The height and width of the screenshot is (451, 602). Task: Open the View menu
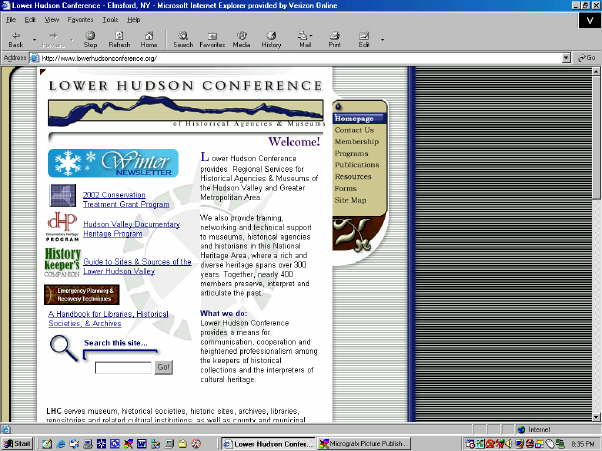click(51, 20)
